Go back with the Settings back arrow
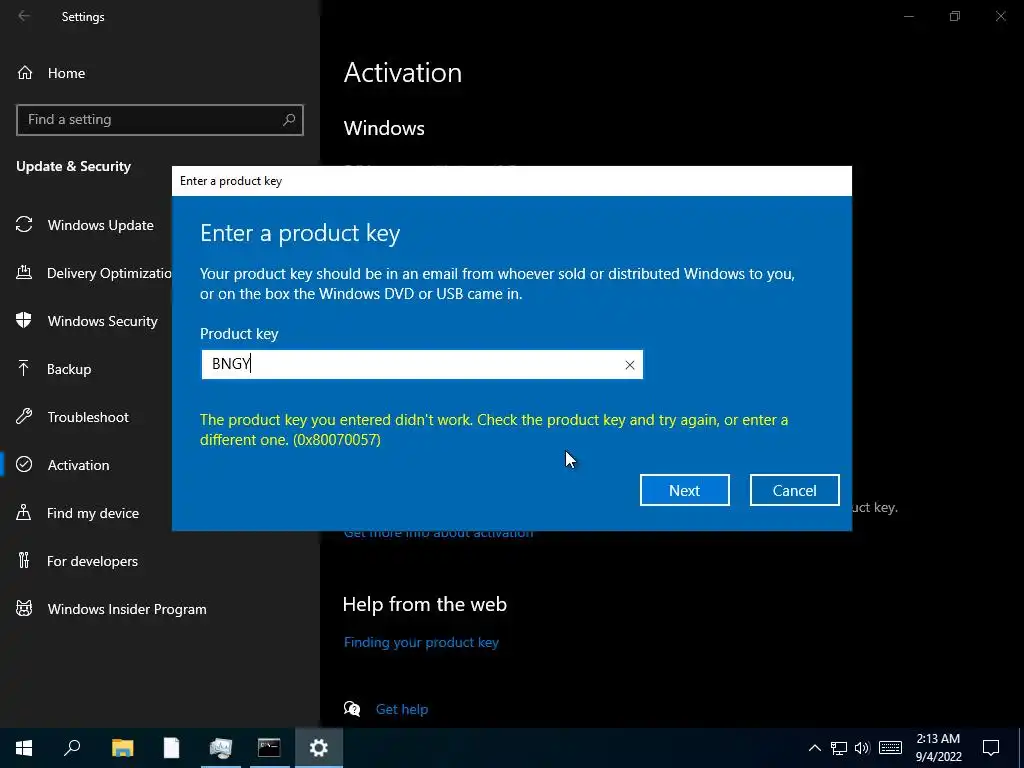The height and width of the screenshot is (768, 1024). [x=24, y=16]
